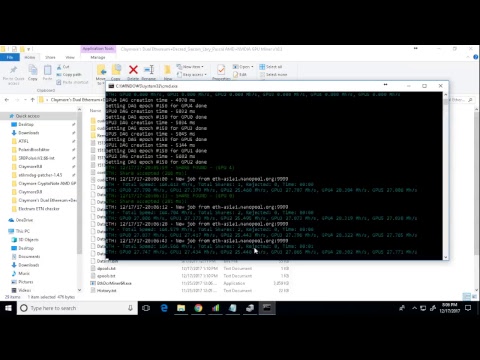Click the microphone icon in search box

pyautogui.click(x=130, y=308)
